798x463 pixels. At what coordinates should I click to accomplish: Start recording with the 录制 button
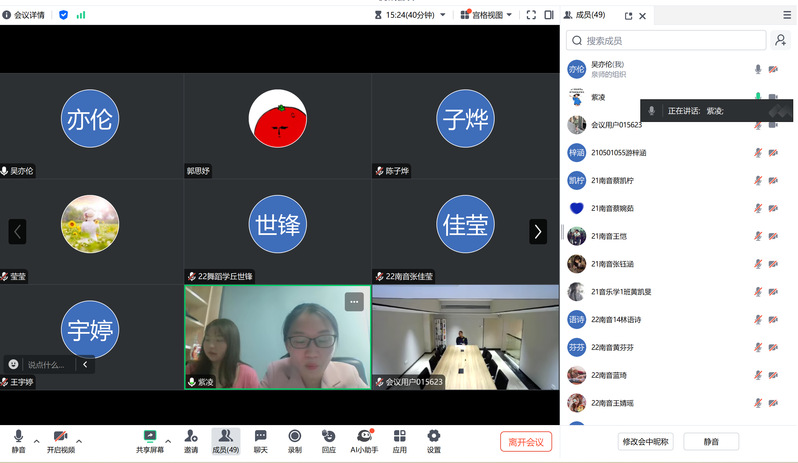pyautogui.click(x=295, y=440)
